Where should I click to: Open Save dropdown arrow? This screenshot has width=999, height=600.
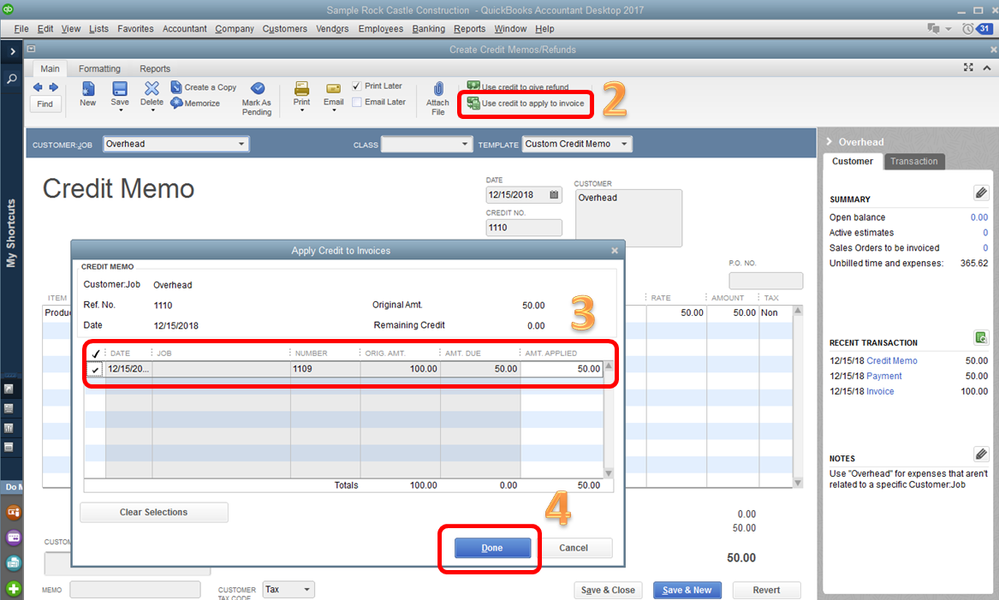pyautogui.click(x=120, y=110)
